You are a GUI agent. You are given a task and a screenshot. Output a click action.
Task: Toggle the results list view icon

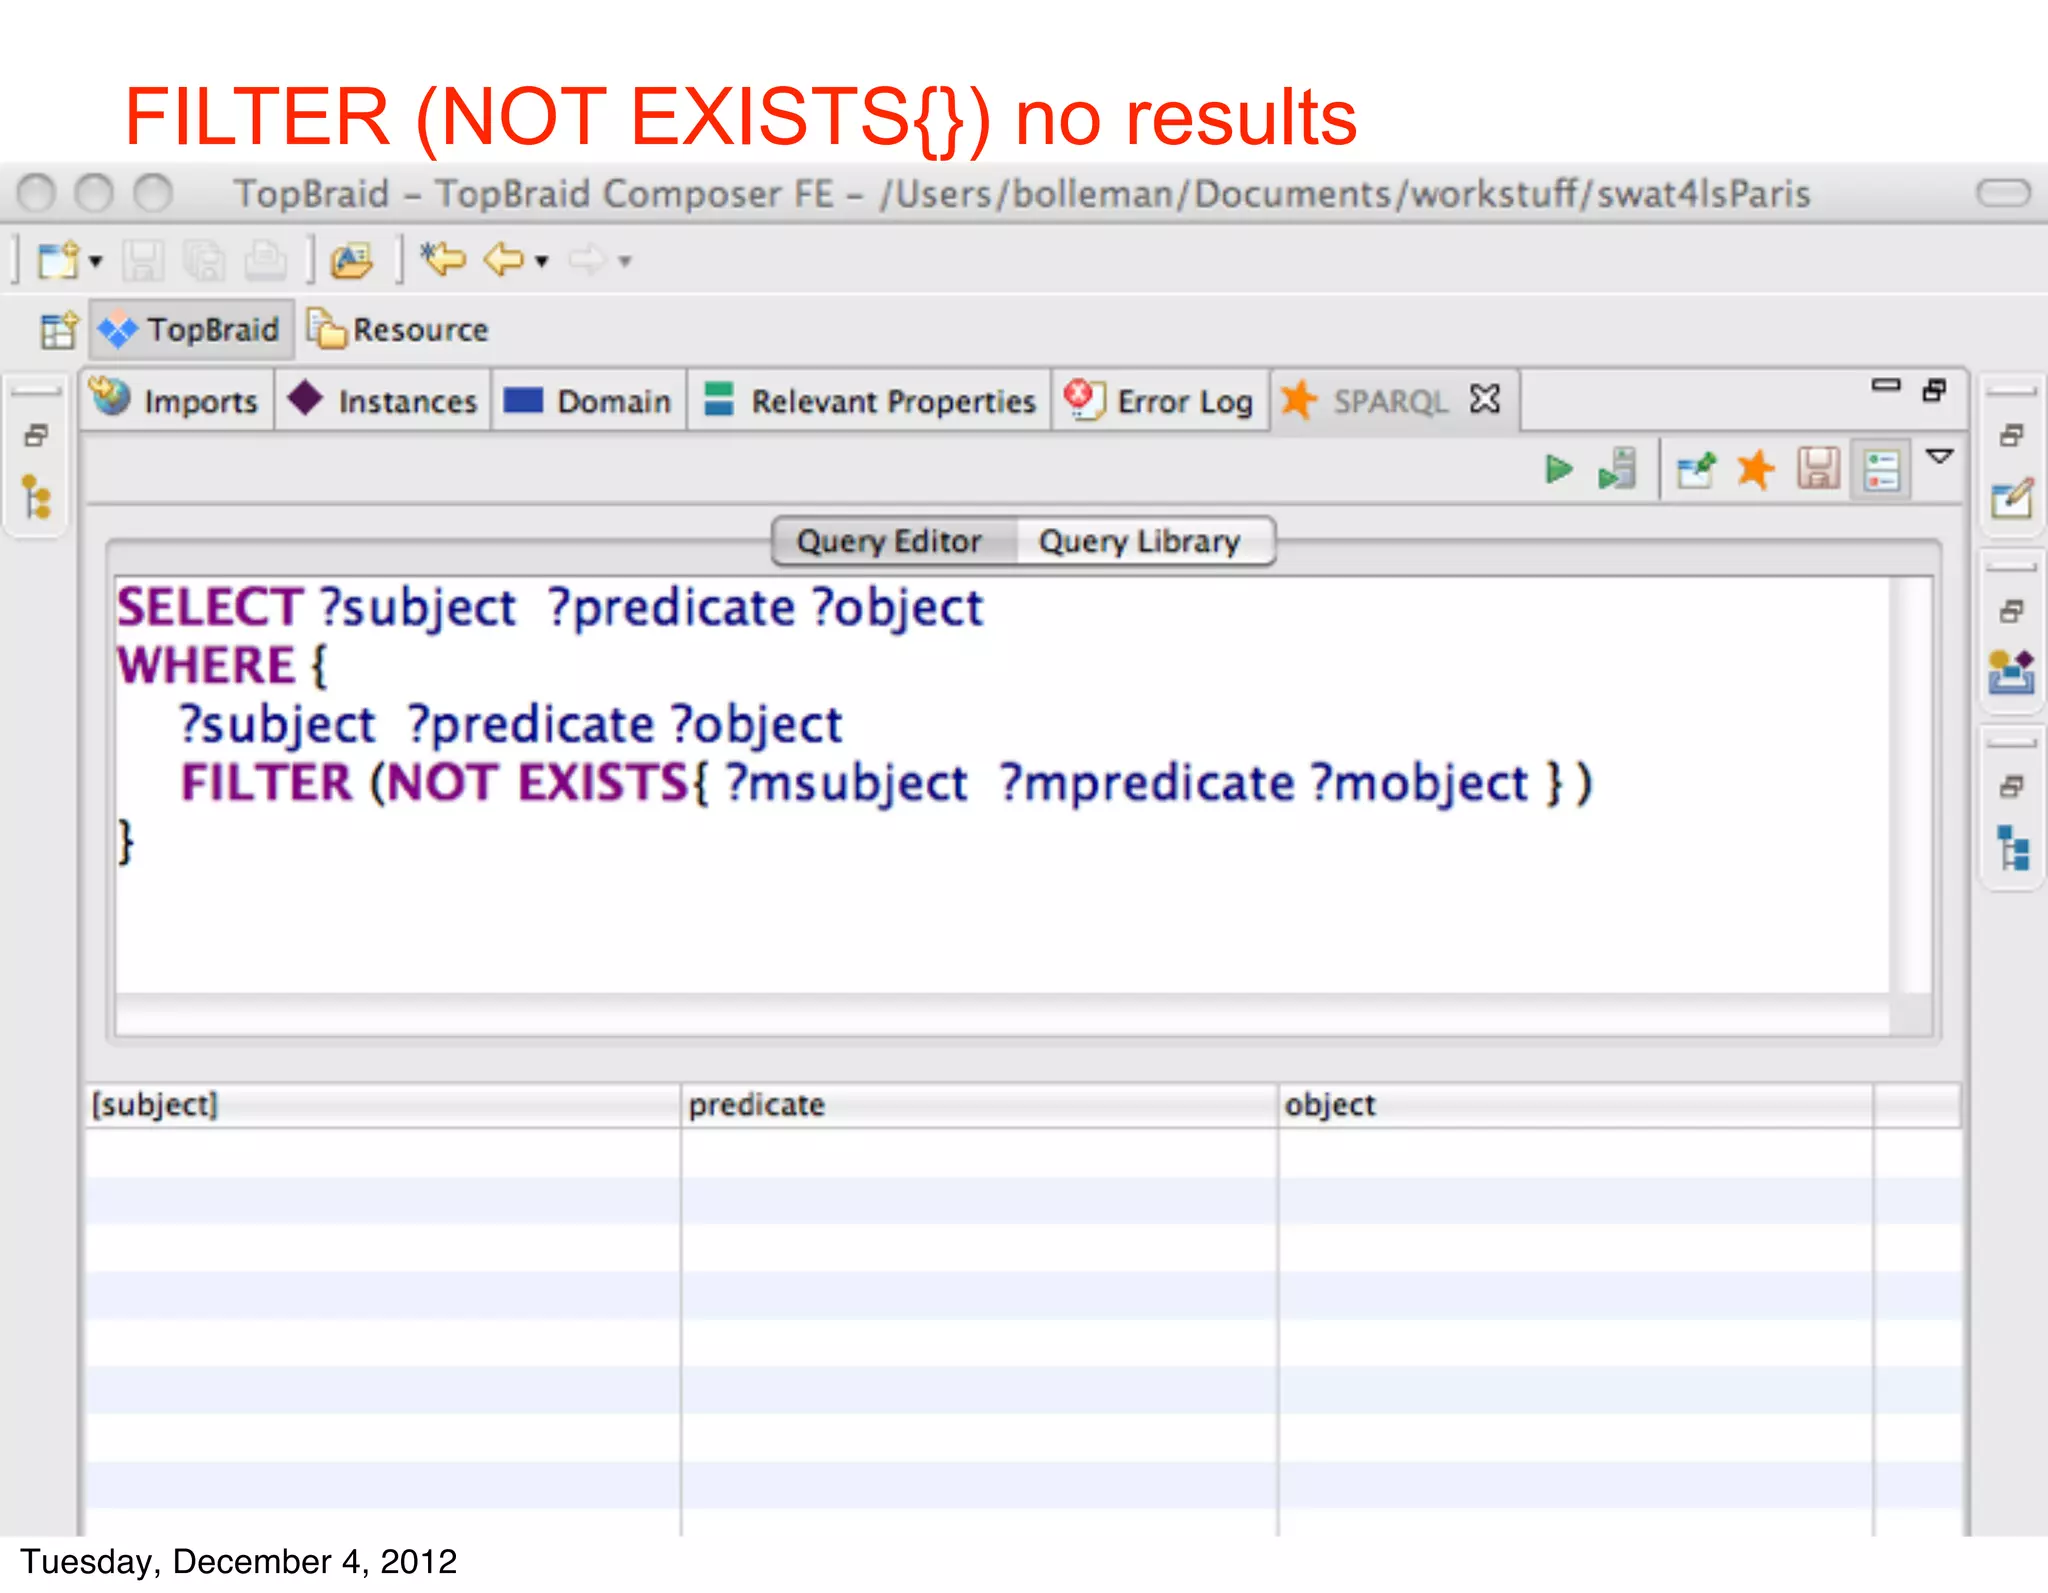pyautogui.click(x=1881, y=469)
